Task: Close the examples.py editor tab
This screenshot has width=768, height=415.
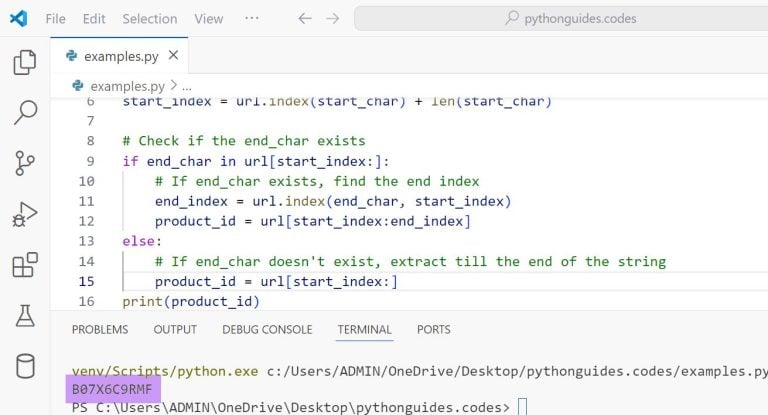Action: pyautogui.click(x=173, y=55)
